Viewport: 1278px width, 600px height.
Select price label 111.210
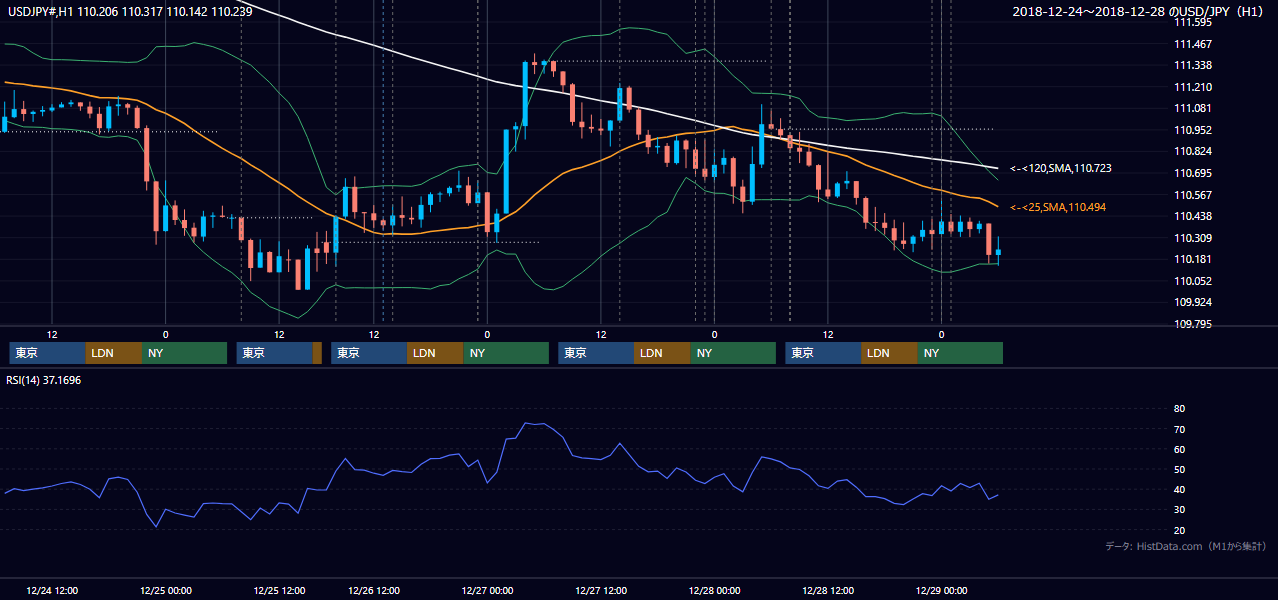point(1192,87)
